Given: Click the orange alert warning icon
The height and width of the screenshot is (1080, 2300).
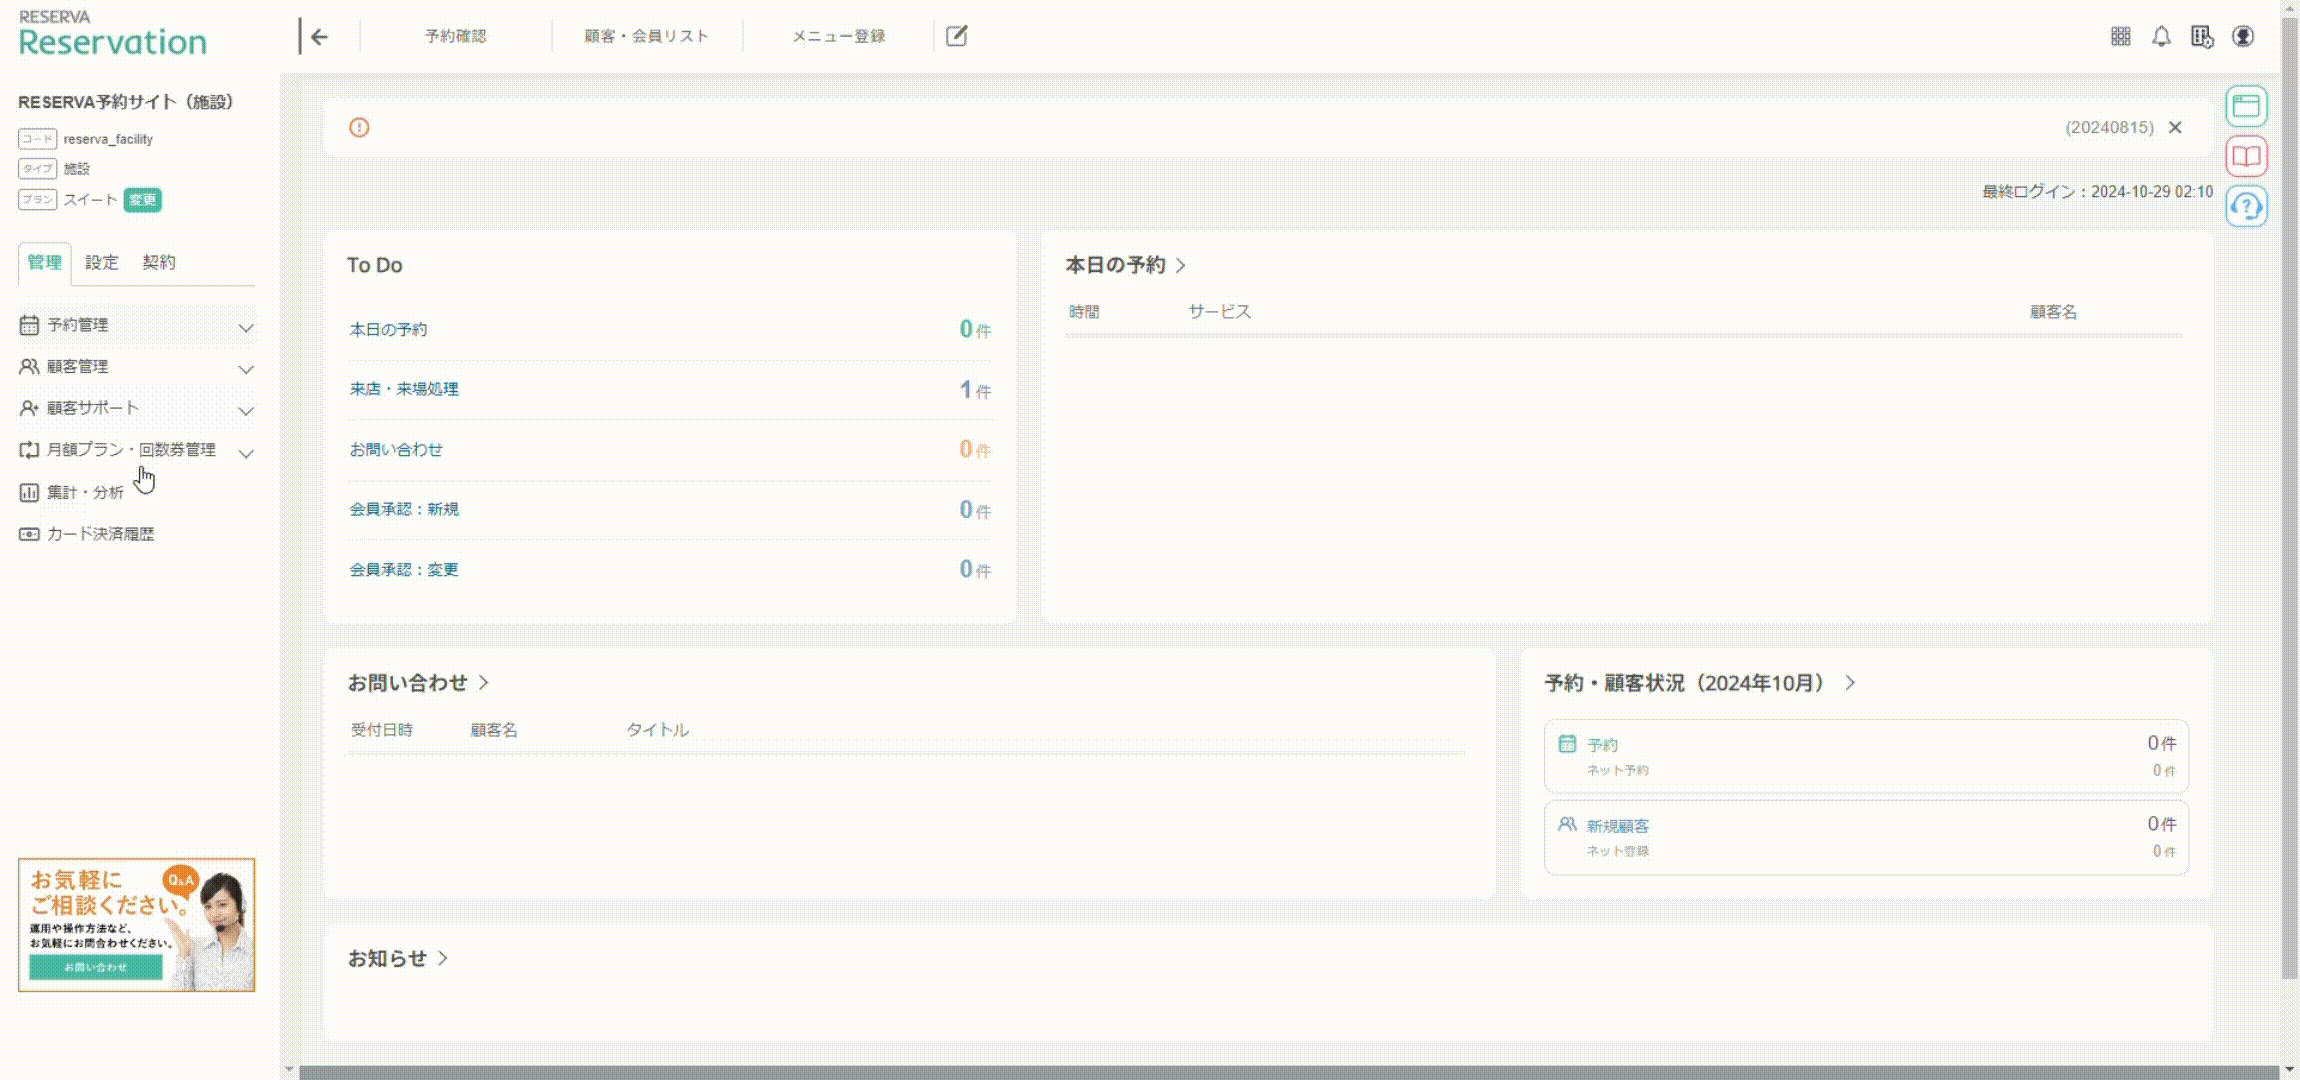Looking at the screenshot, I should [359, 127].
